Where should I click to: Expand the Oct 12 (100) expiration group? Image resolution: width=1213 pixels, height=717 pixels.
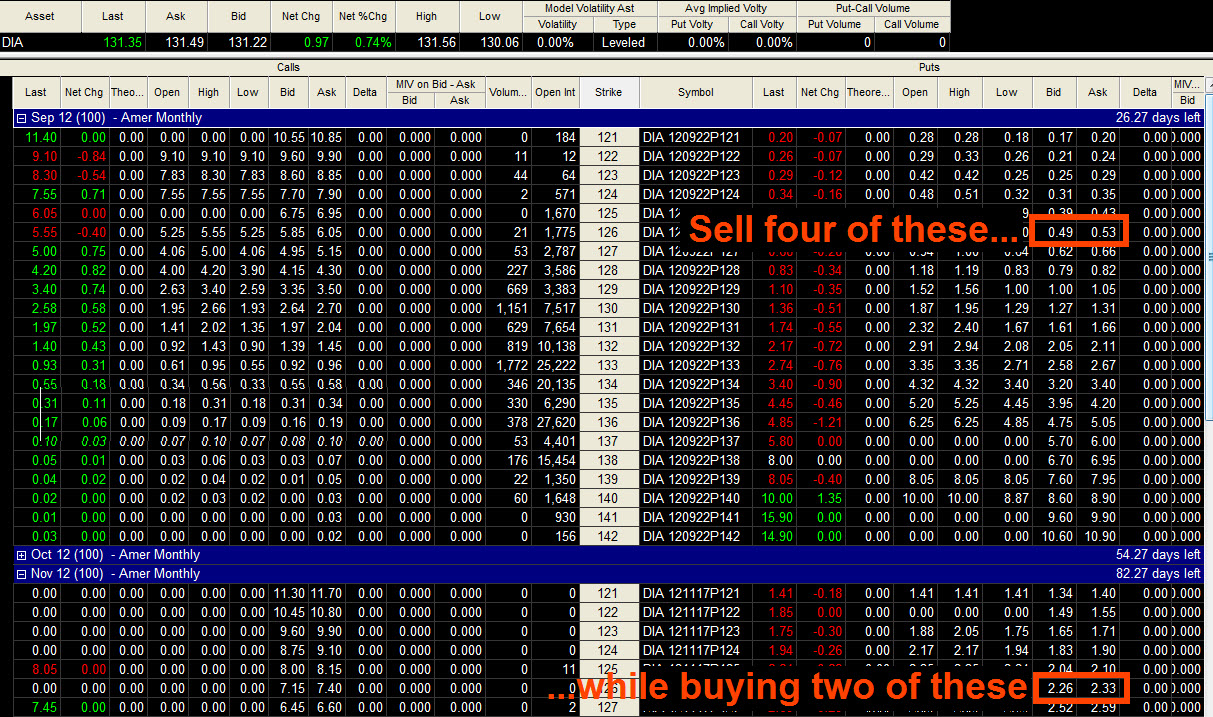21,555
